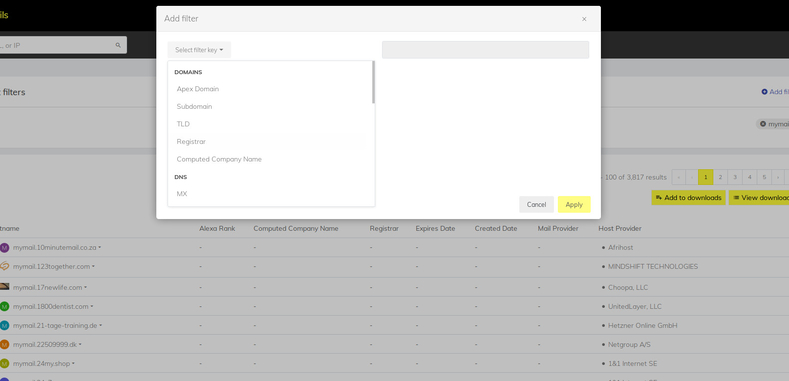
Task: Cancel the Add filter dialog
Action: (536, 204)
